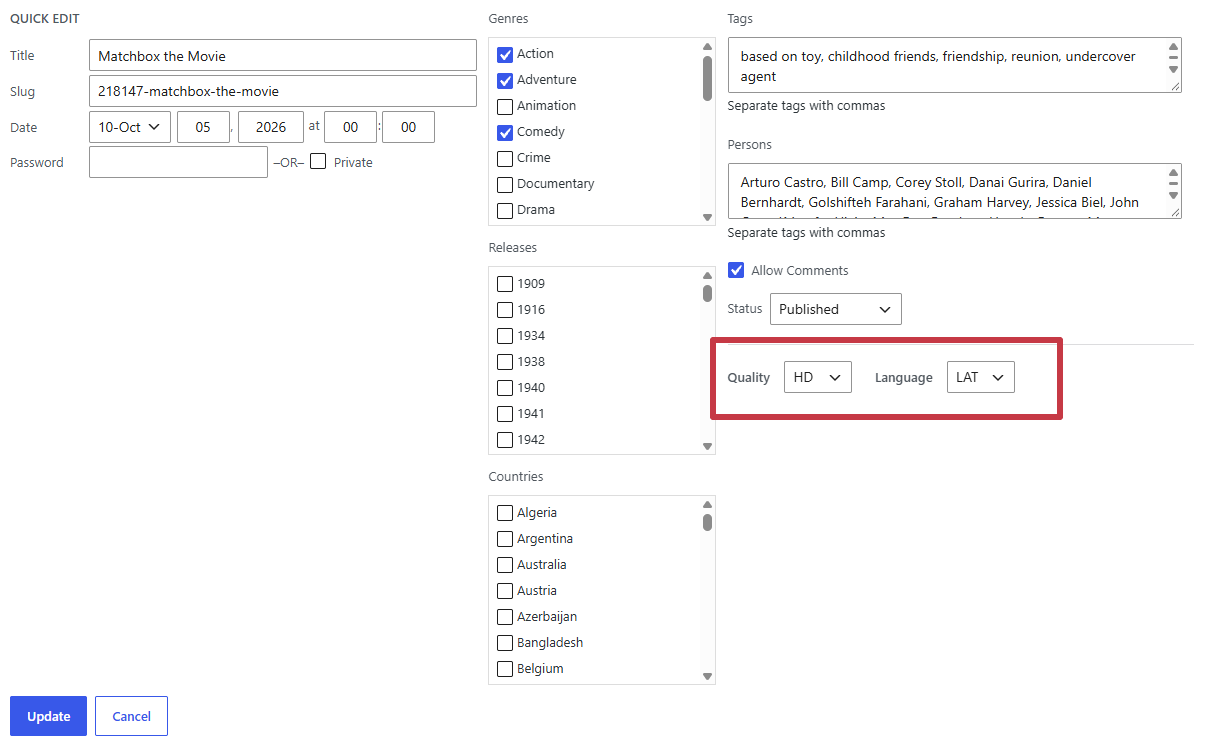
Task: Open the month 10-Oct dropdown
Action: click(x=130, y=127)
